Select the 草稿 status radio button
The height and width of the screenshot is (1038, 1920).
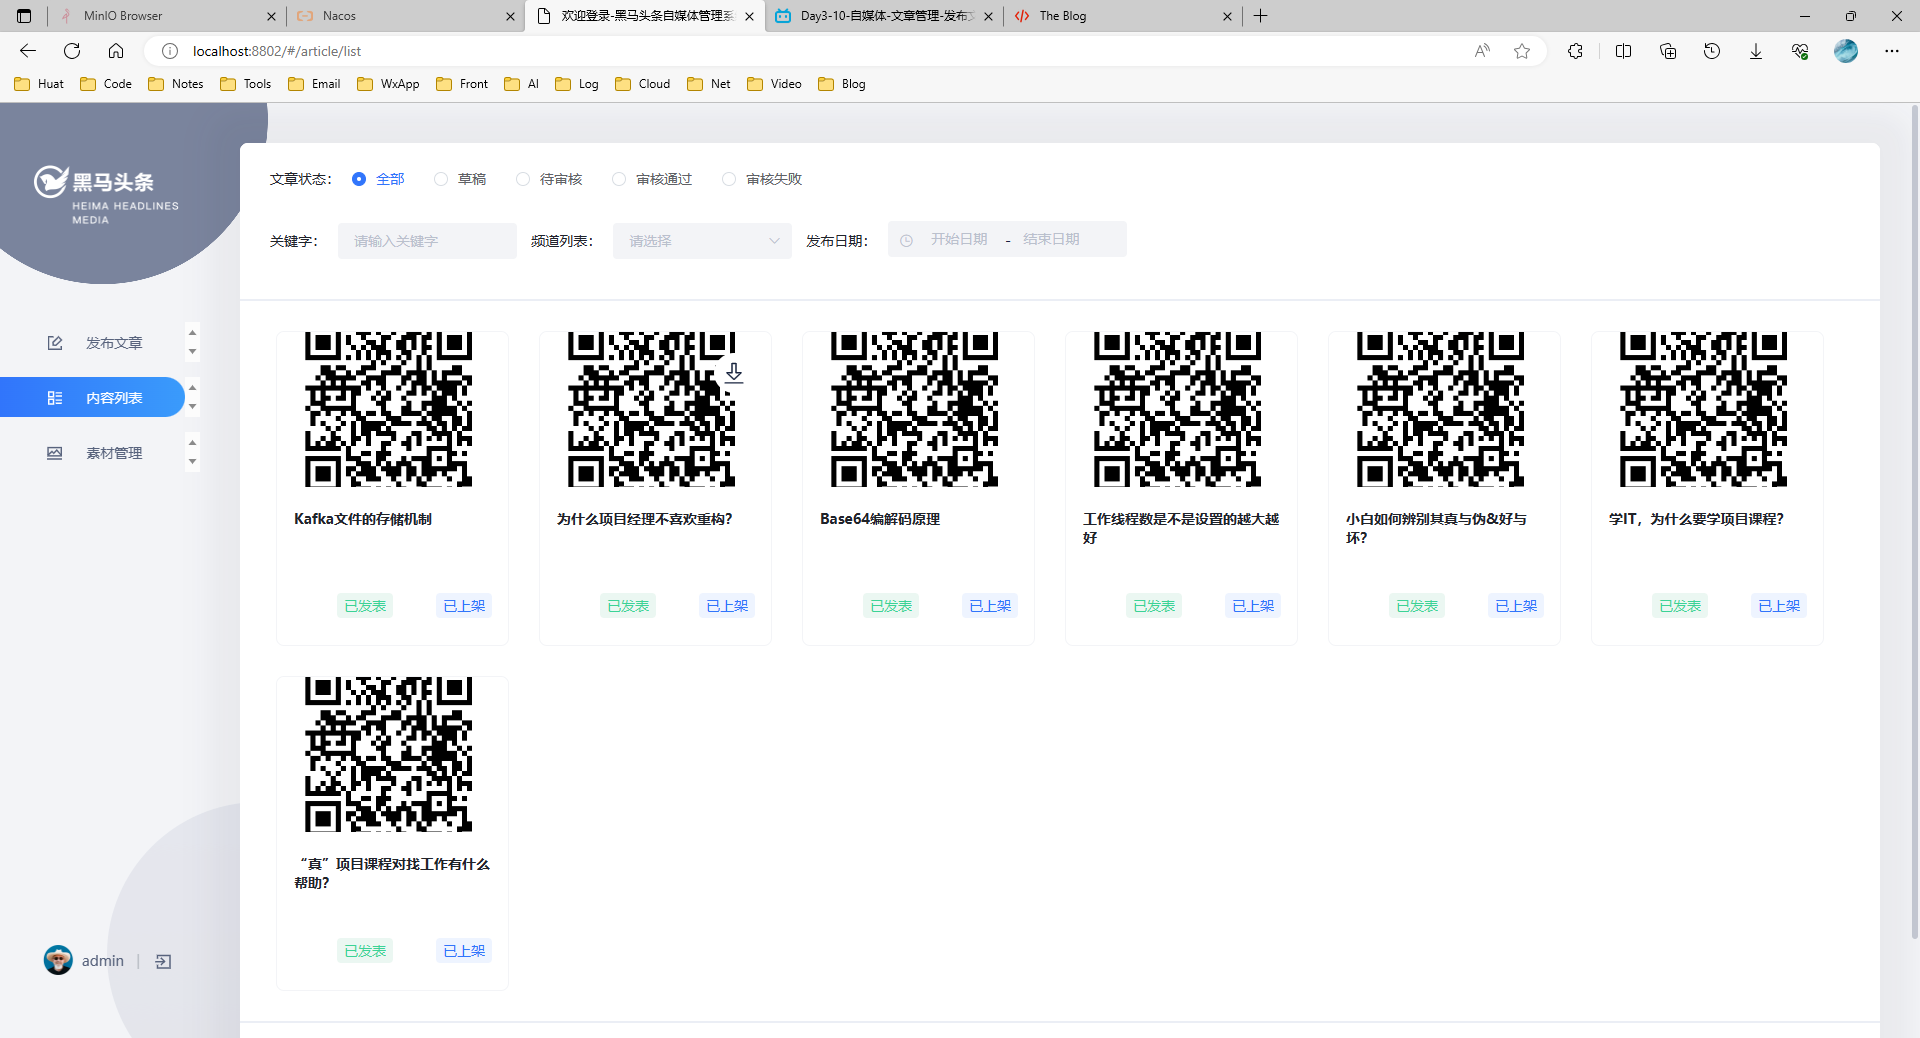click(441, 179)
